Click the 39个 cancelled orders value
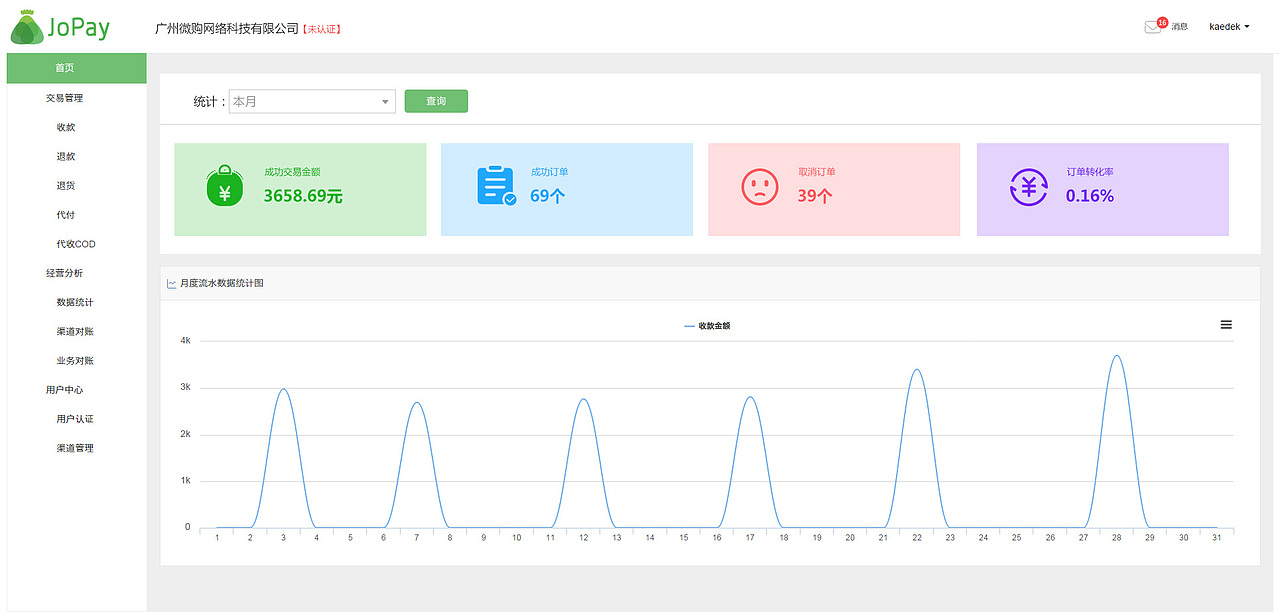 point(815,196)
